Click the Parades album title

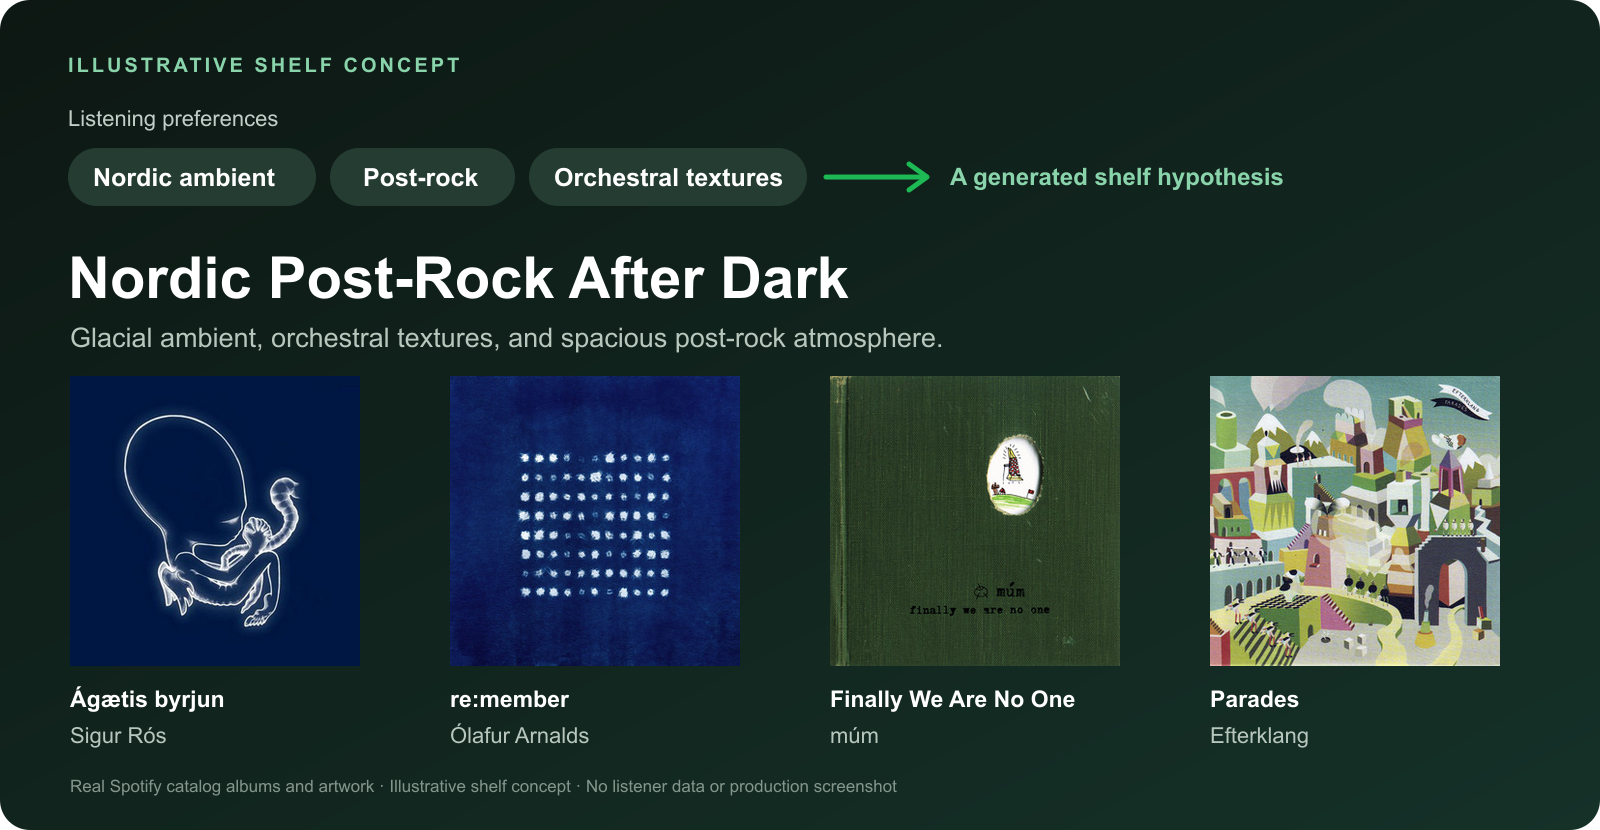click(1254, 699)
